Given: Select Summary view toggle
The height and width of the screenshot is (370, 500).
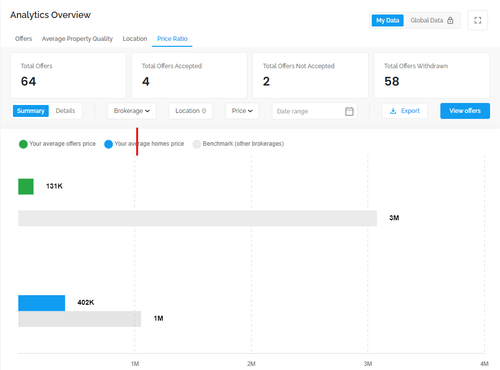Looking at the screenshot, I should [x=31, y=111].
